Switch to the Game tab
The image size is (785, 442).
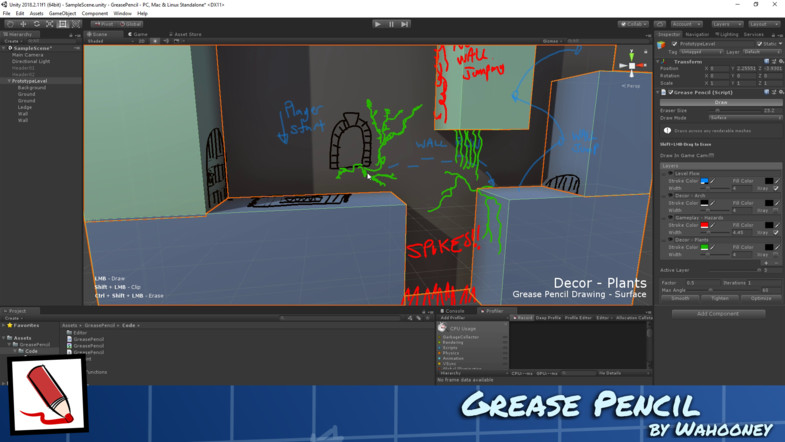click(x=138, y=34)
